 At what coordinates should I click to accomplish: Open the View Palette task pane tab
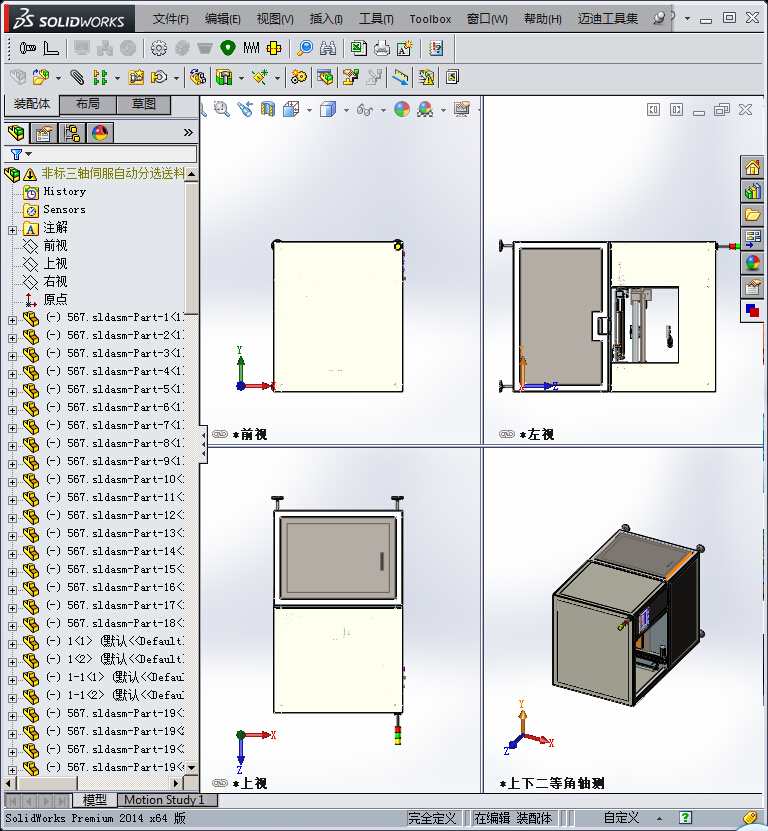pos(752,239)
